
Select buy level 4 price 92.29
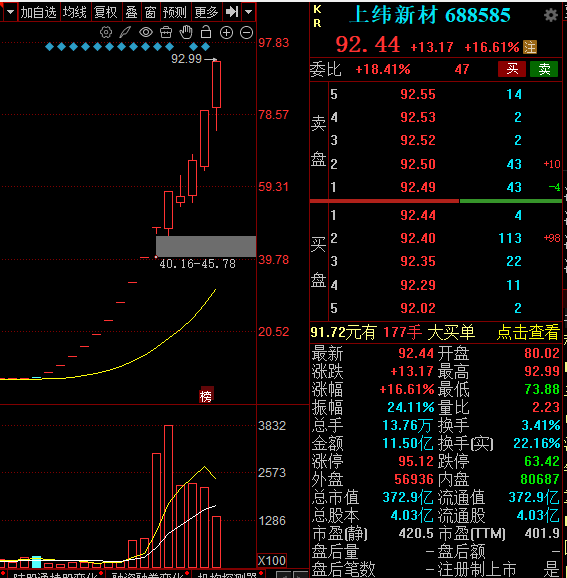pyautogui.click(x=418, y=285)
